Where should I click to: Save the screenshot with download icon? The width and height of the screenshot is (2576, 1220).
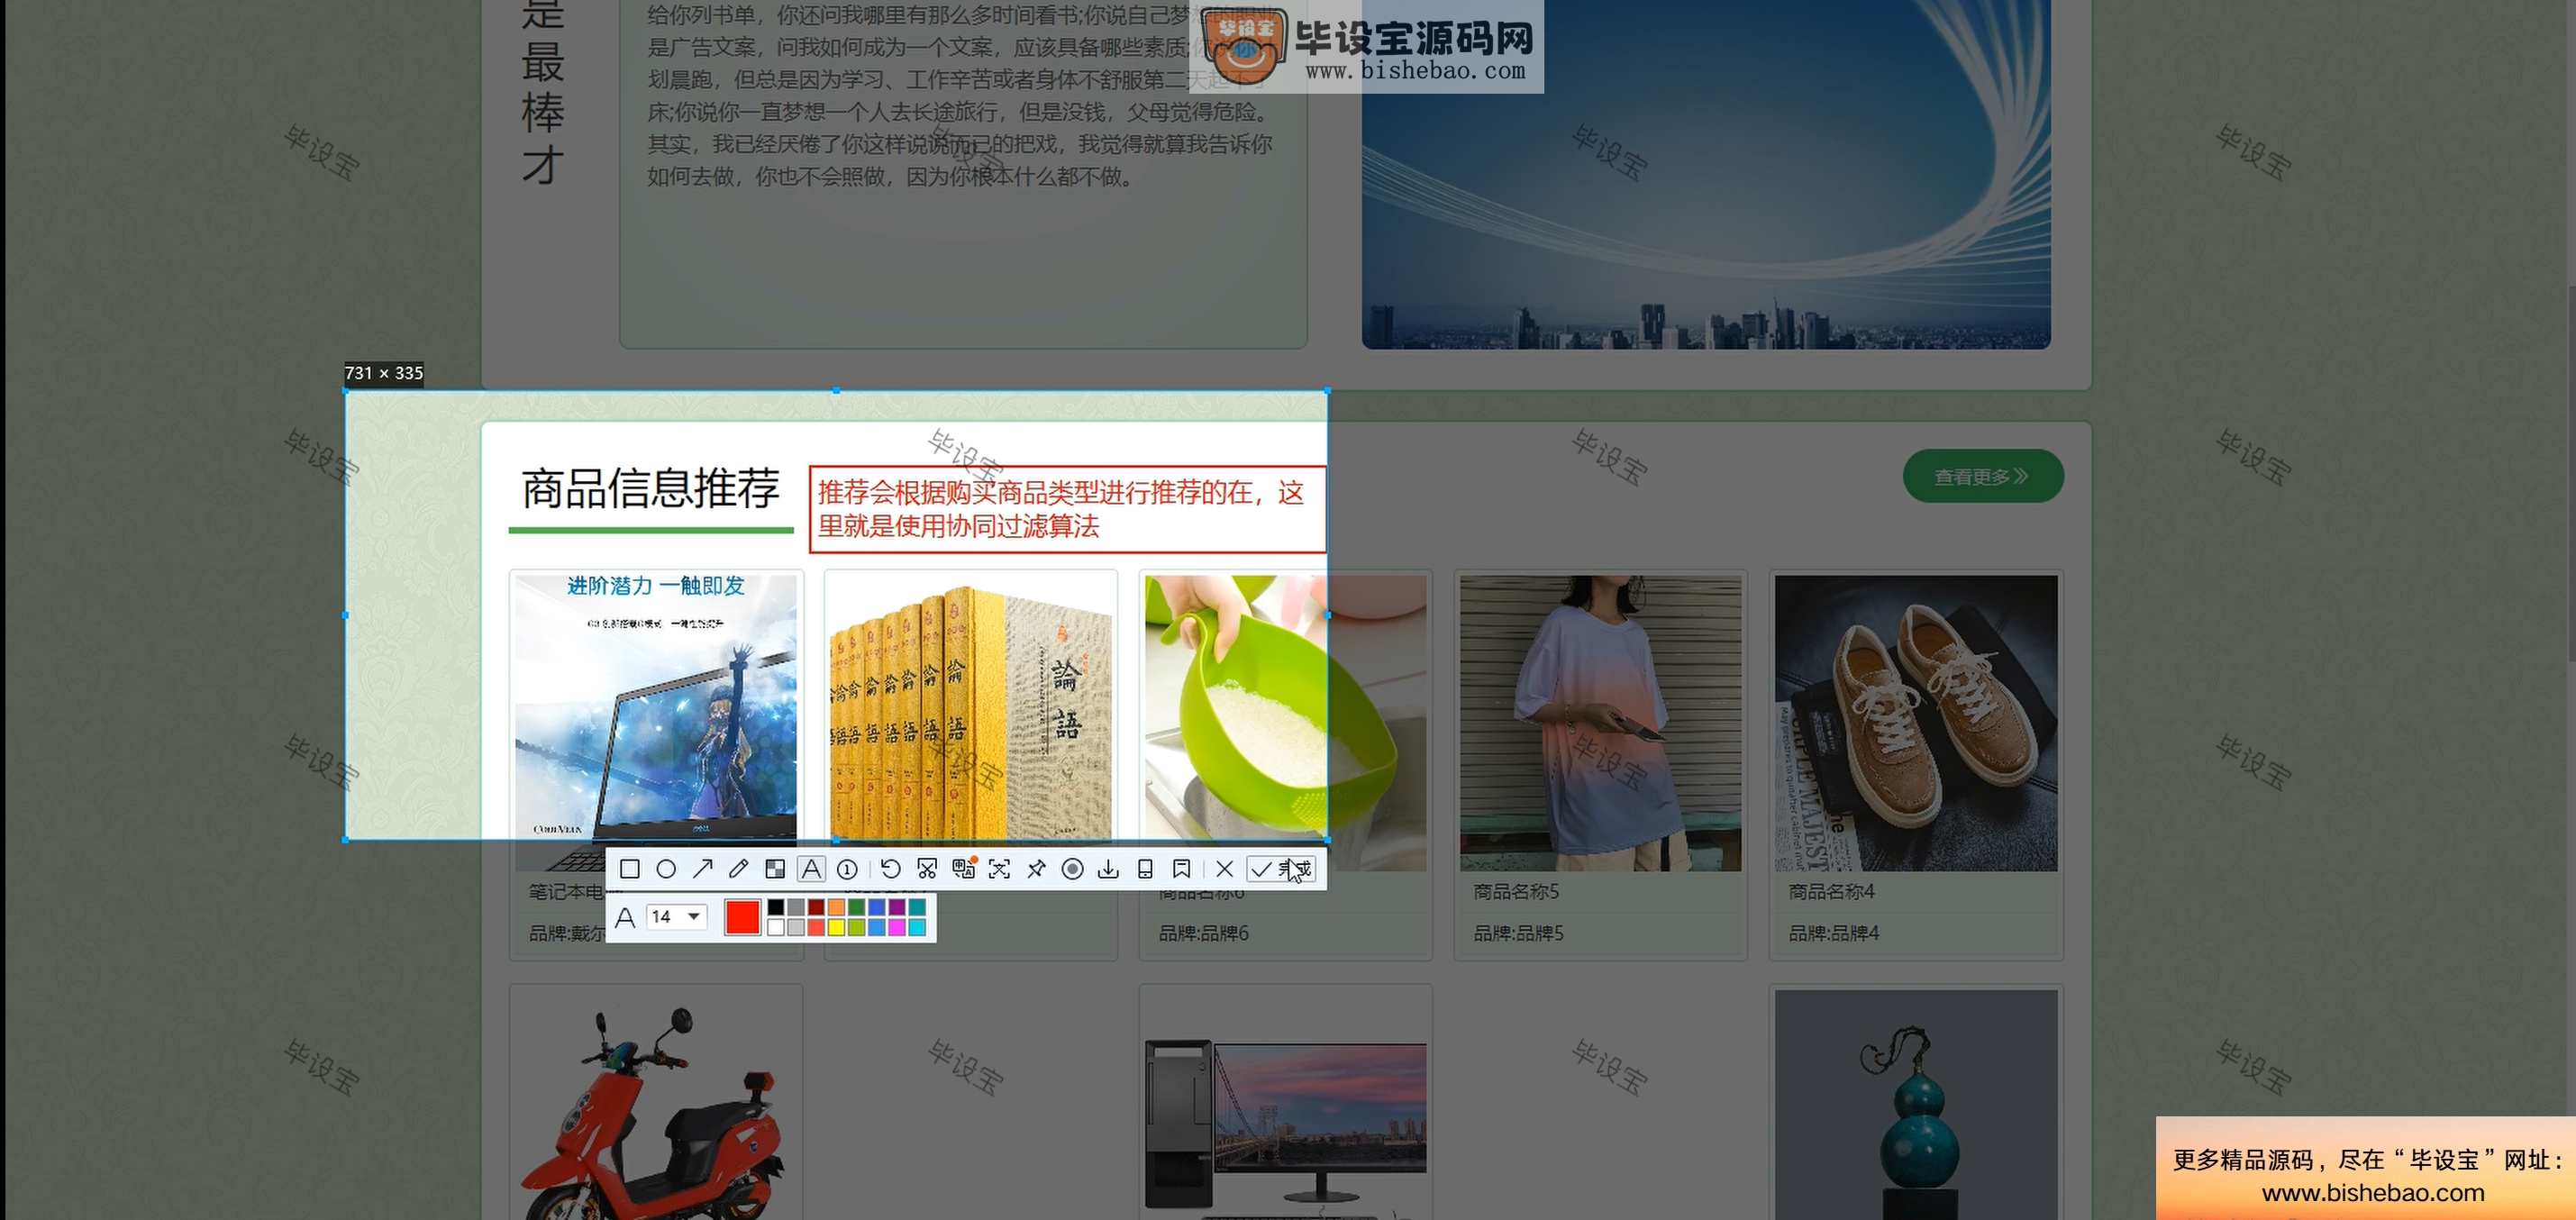click(1108, 869)
